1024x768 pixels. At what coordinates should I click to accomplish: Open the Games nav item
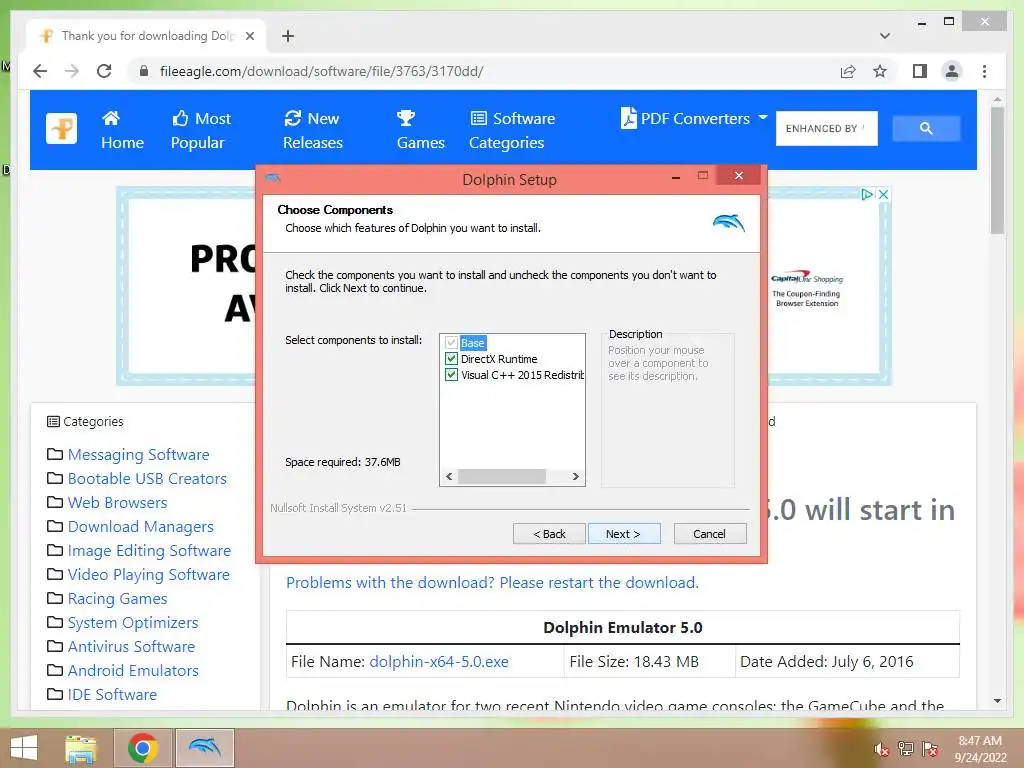coord(420,130)
